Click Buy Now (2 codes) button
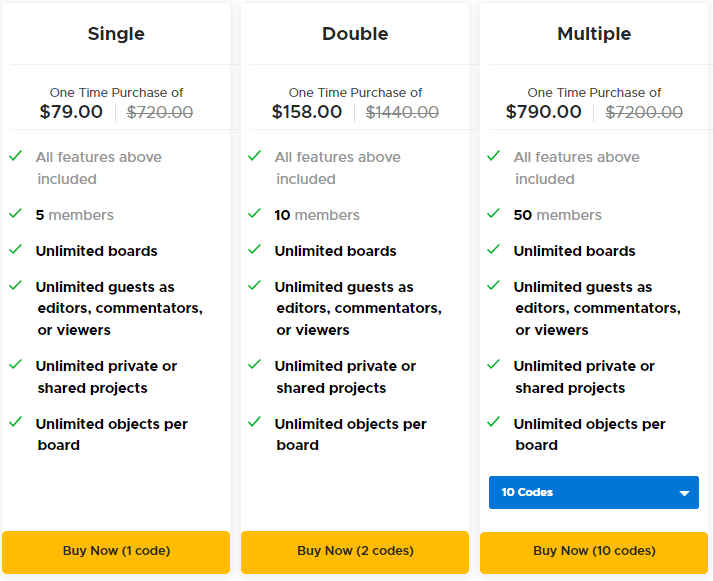Viewport: 713px width, 581px height. 355,551
